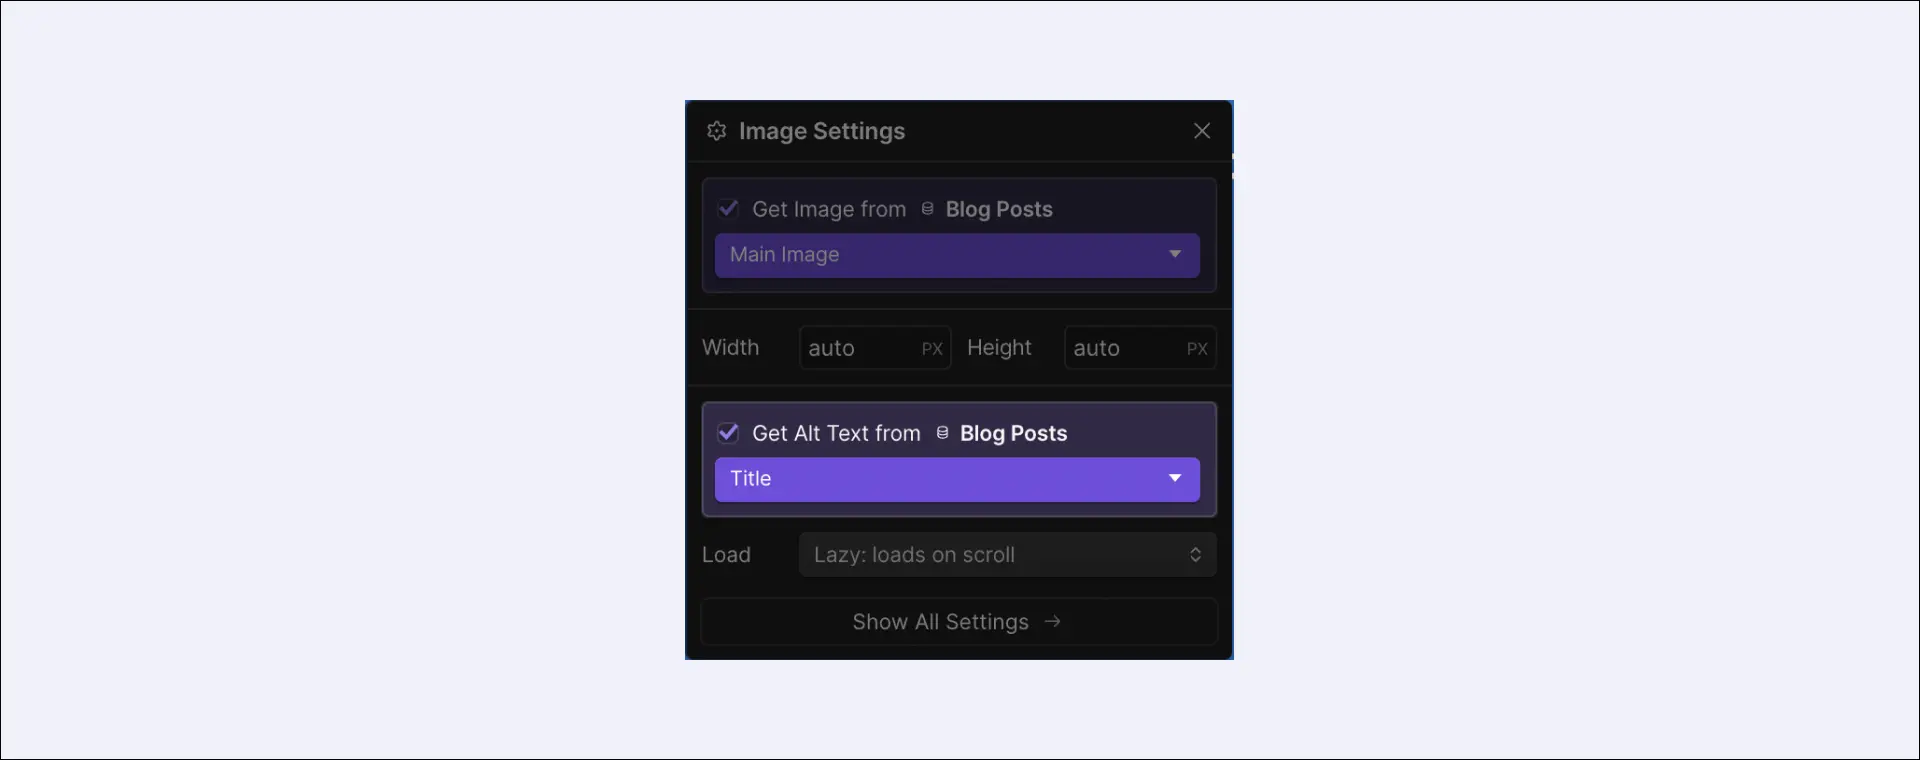Screen dimensions: 1920x760
Task: Click the Height label
Action: click(x=999, y=348)
